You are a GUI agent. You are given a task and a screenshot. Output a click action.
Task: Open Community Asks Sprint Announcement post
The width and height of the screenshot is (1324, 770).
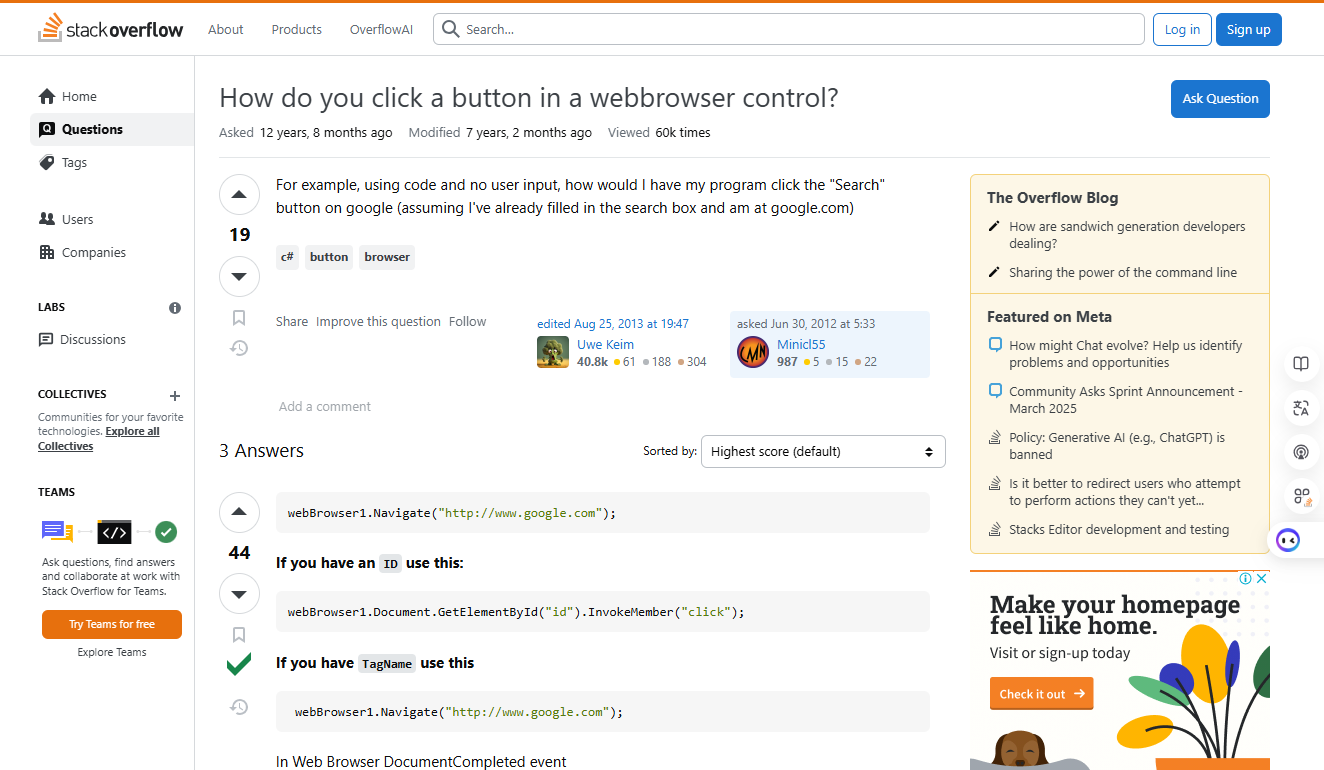[1126, 400]
